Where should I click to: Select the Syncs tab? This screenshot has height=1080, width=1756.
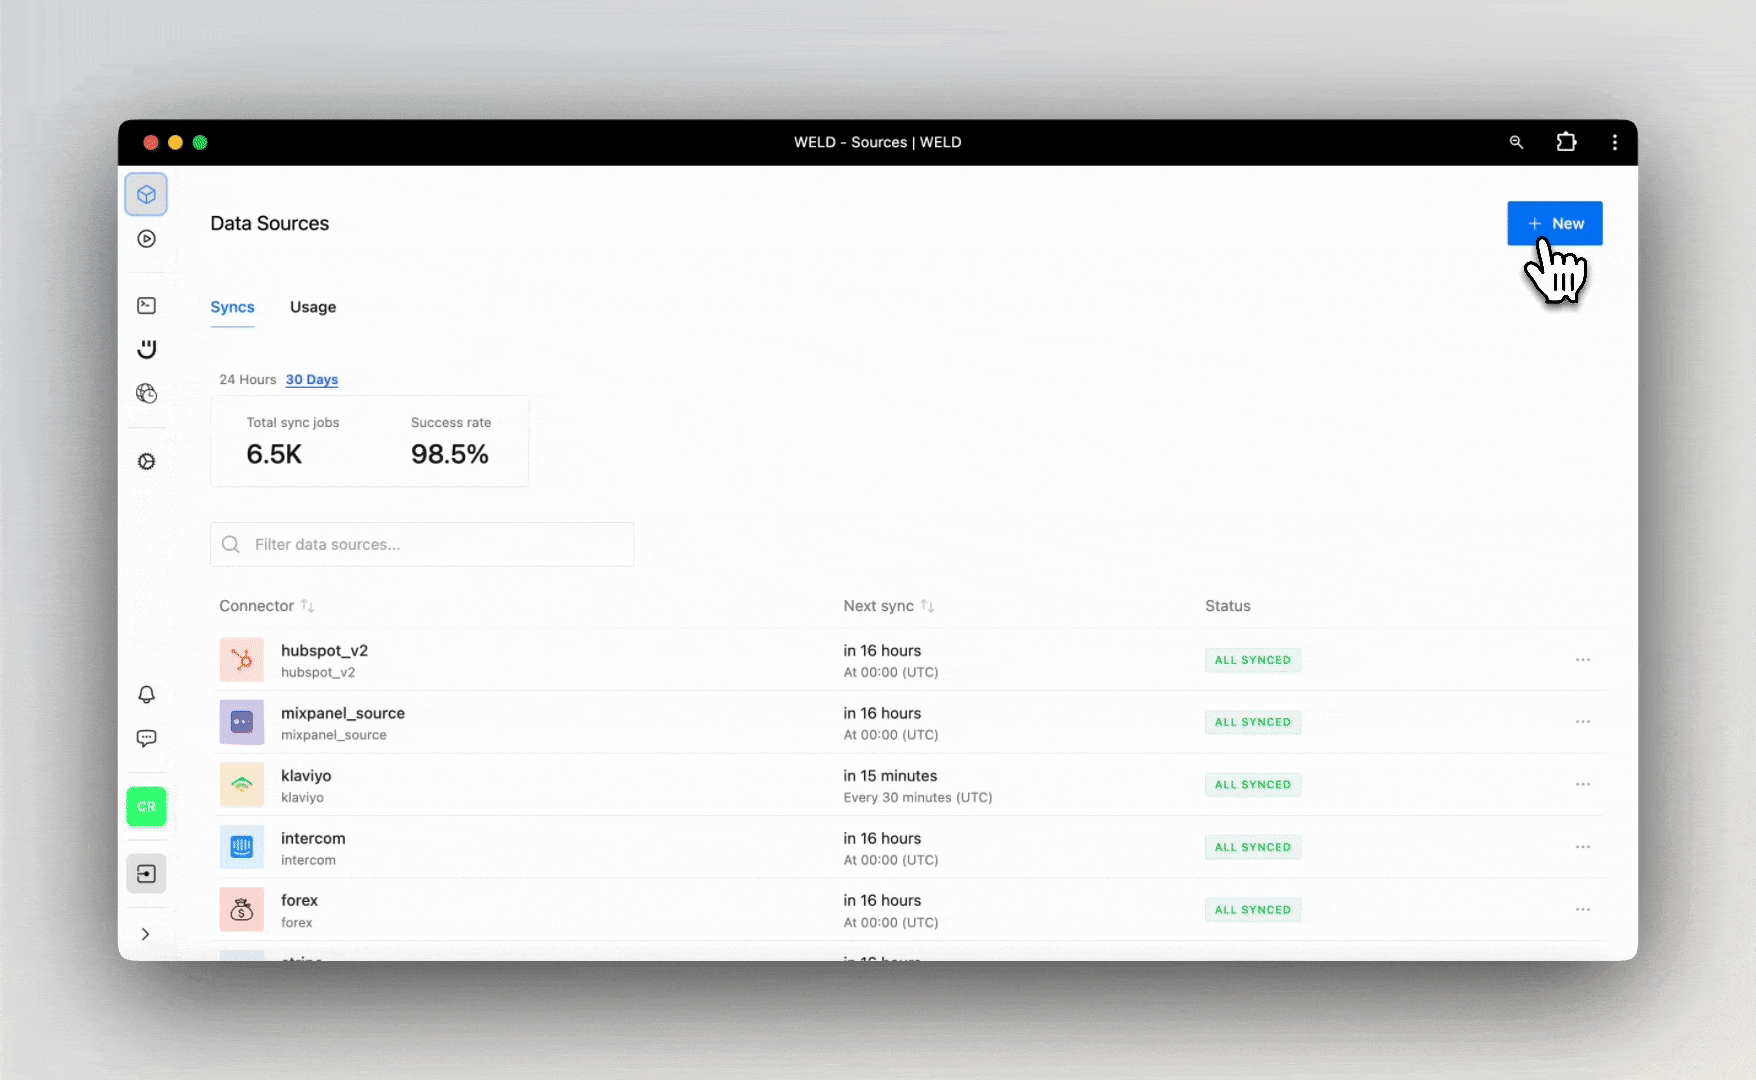[232, 307]
